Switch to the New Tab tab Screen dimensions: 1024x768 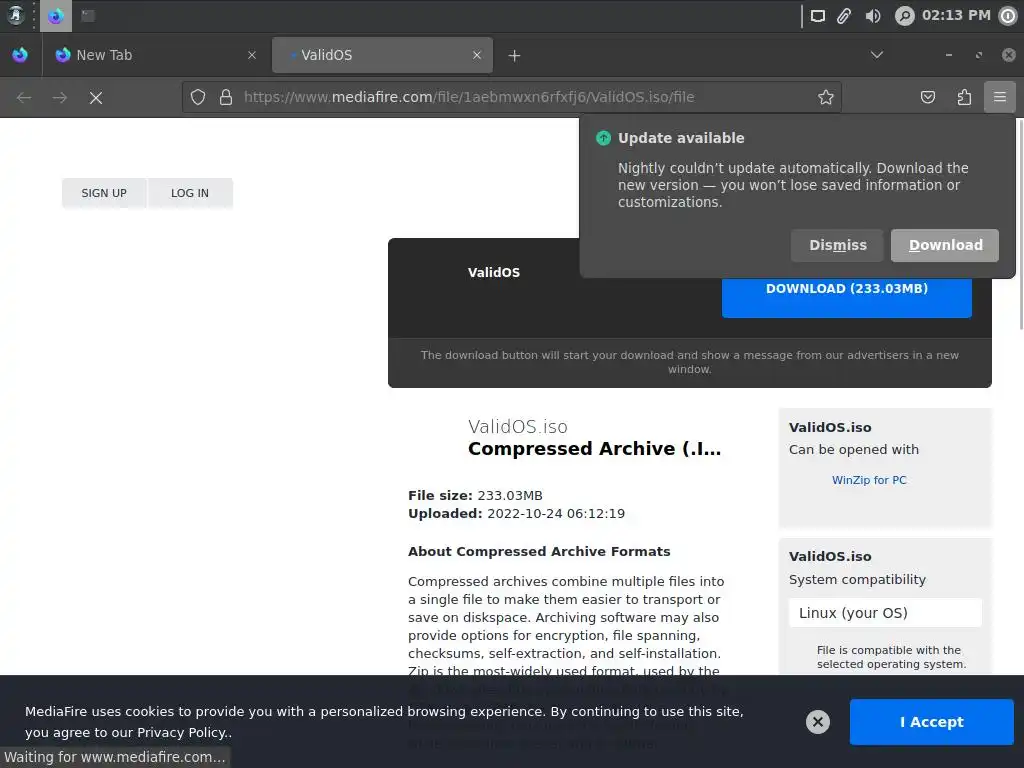pos(155,55)
